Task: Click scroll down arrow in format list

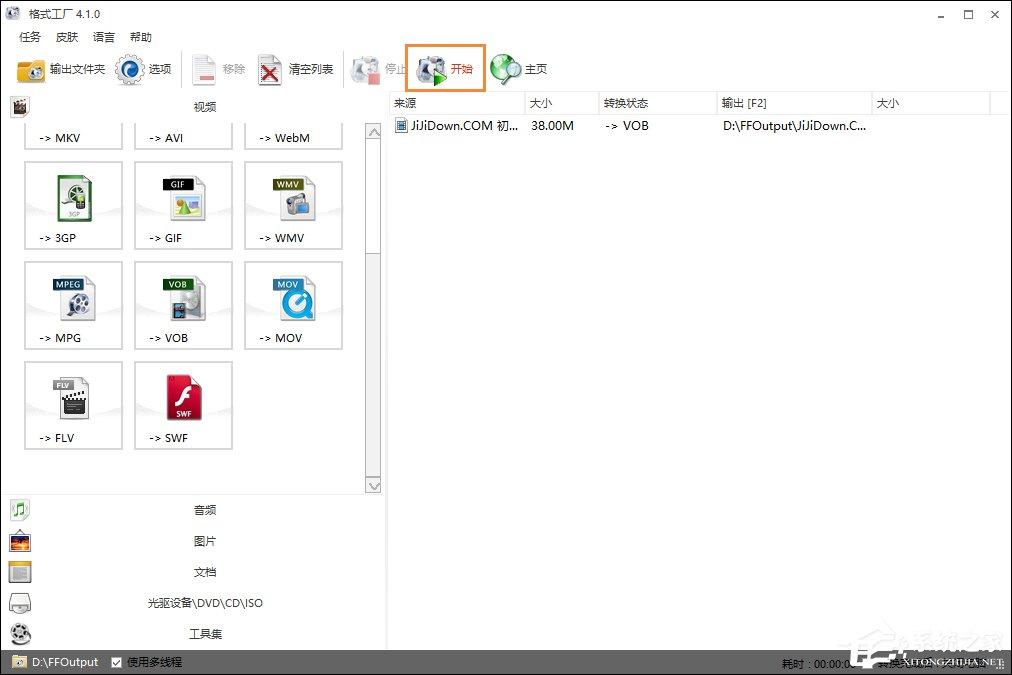Action: click(373, 485)
